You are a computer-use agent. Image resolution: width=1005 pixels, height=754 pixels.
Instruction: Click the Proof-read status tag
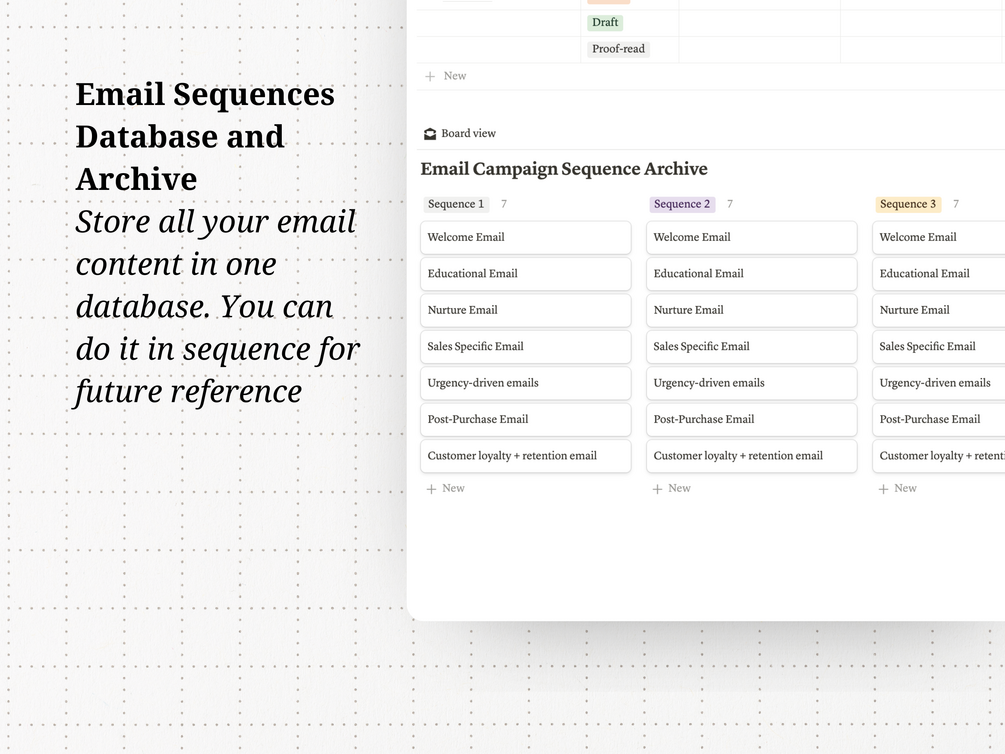pyautogui.click(x=618, y=49)
